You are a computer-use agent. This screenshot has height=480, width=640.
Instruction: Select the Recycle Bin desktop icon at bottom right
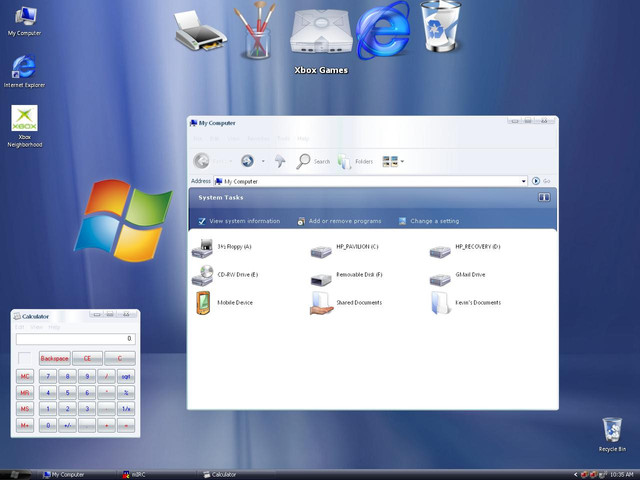pyautogui.click(x=612, y=435)
